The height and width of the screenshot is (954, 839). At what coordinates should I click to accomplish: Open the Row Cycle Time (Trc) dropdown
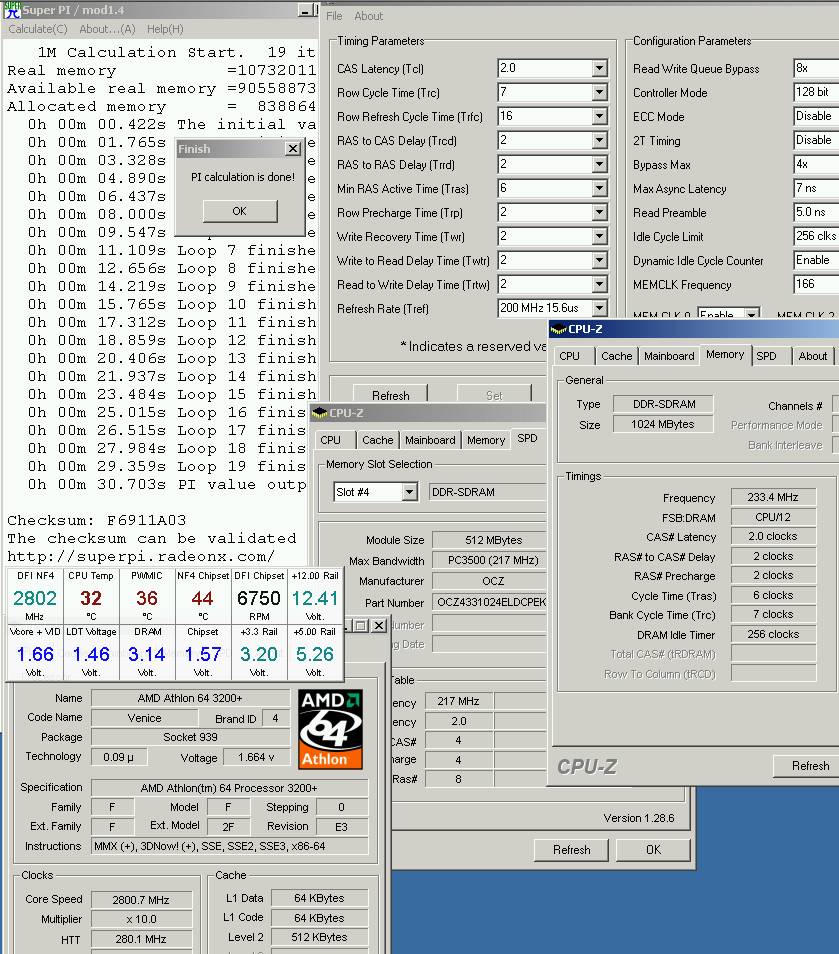[599, 92]
